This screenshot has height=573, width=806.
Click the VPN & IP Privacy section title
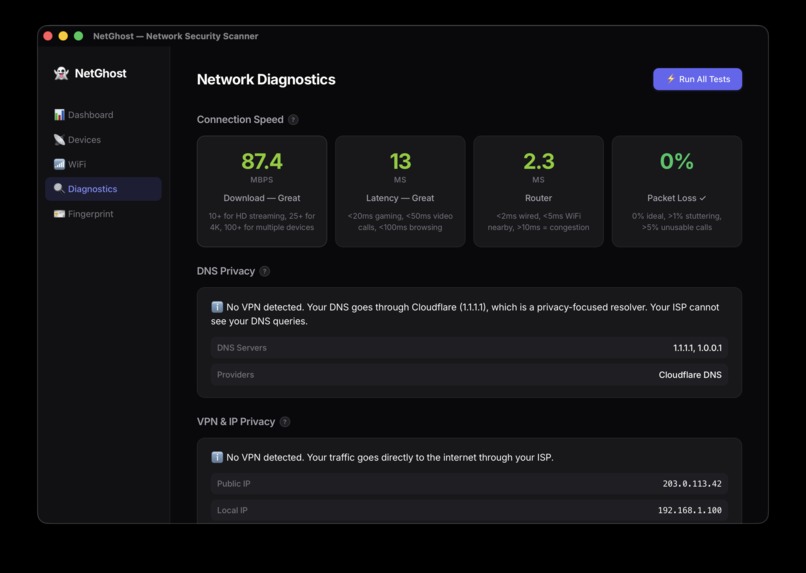tap(236, 422)
